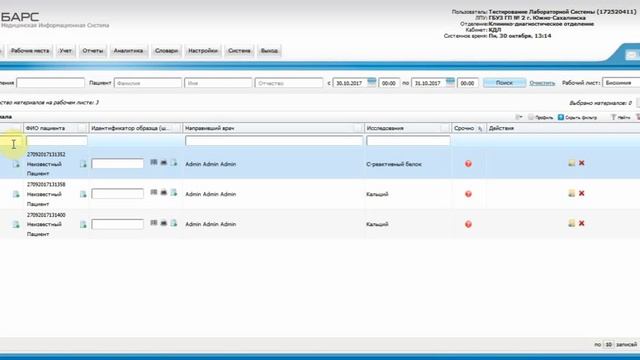Image resolution: width=640 pixels, height=360 pixels.
Task: Click the start time field after 30.10.2017
Action: [x=389, y=83]
